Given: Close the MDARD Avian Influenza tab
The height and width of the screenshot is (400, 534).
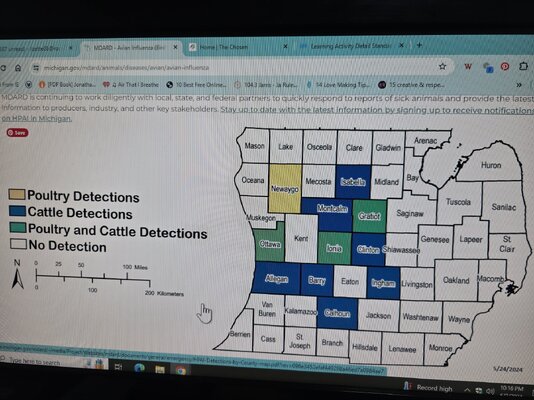Looking at the screenshot, I should (175, 47).
